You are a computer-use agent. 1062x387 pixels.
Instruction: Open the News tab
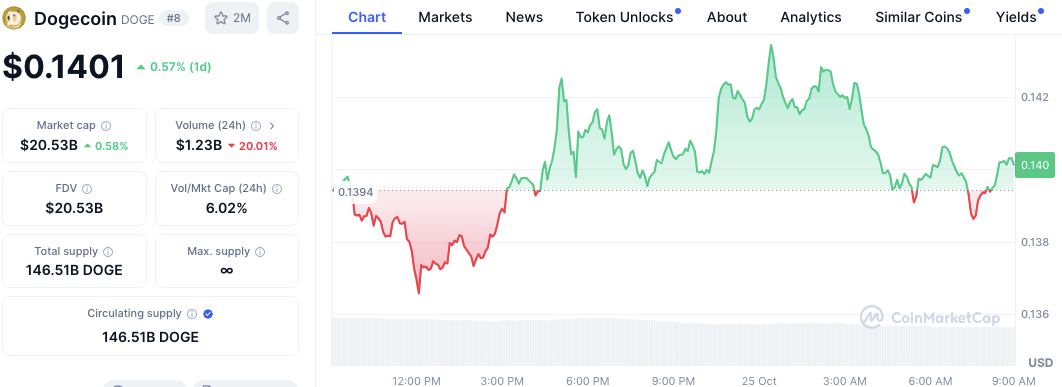(x=524, y=17)
